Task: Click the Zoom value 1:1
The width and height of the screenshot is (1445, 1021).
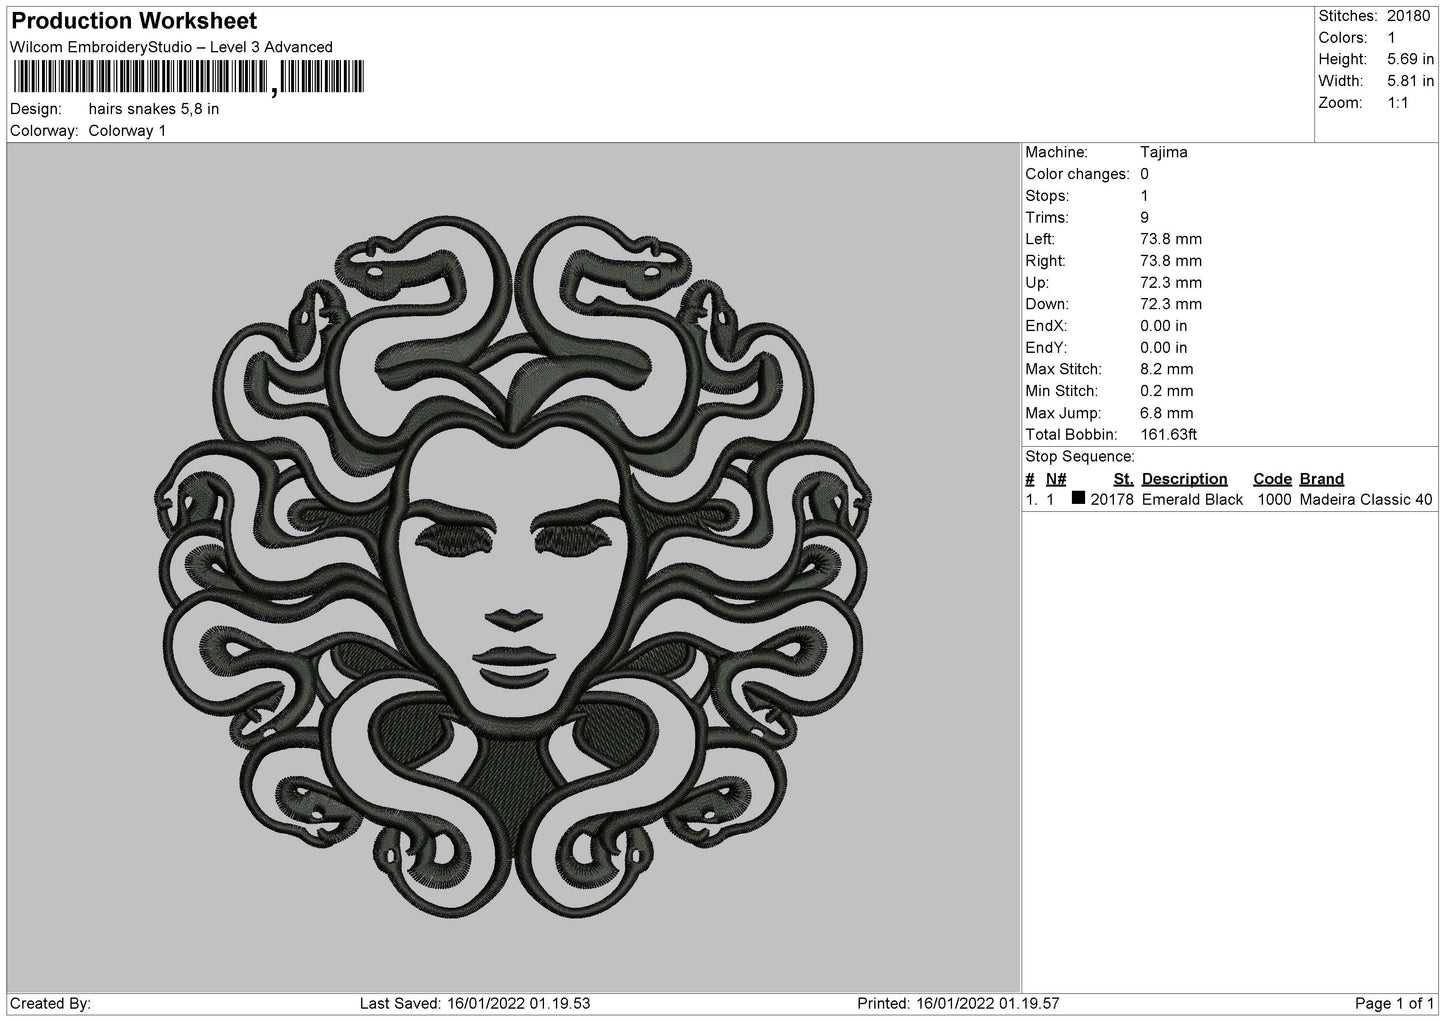Action: tap(1398, 103)
